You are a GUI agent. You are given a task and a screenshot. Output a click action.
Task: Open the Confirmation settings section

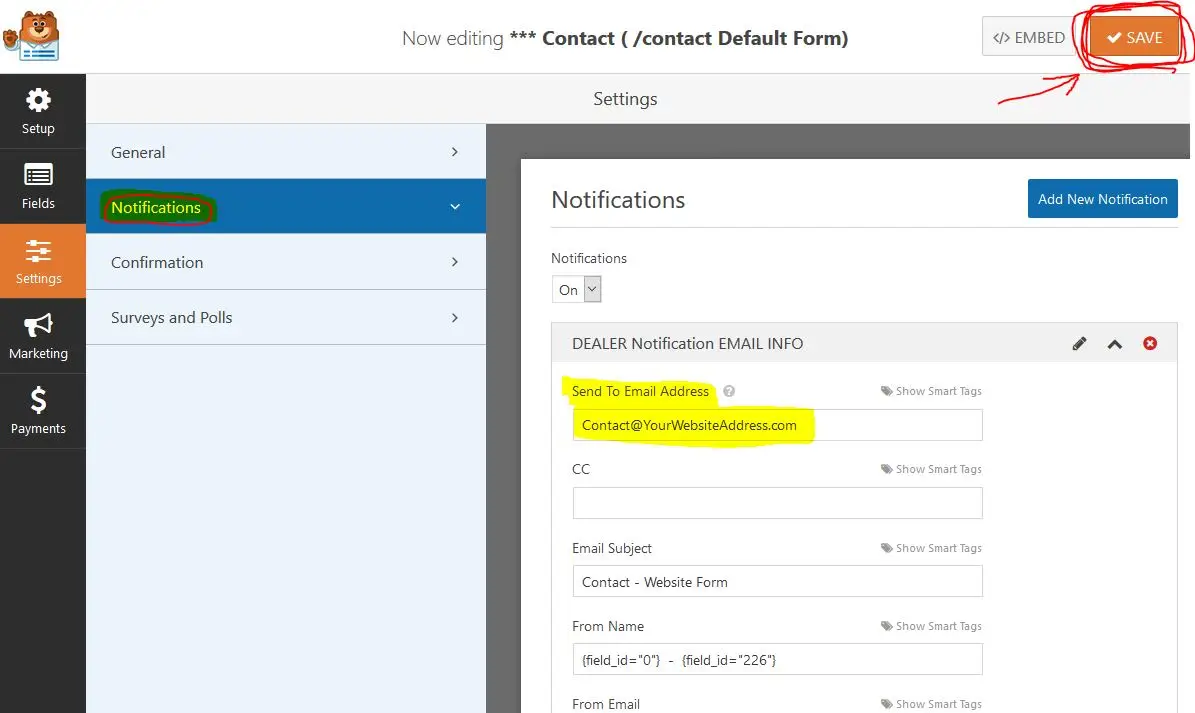(x=285, y=262)
